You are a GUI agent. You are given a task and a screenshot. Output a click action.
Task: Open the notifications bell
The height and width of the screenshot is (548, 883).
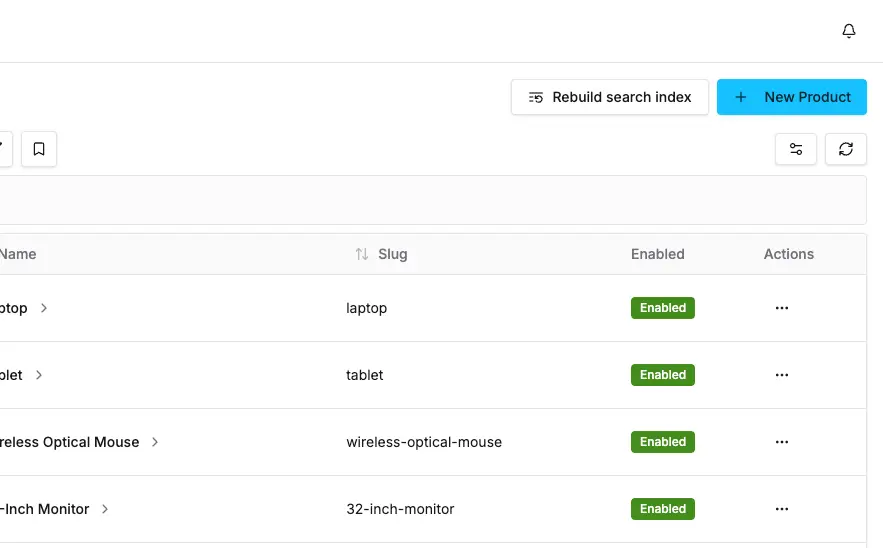(x=849, y=31)
